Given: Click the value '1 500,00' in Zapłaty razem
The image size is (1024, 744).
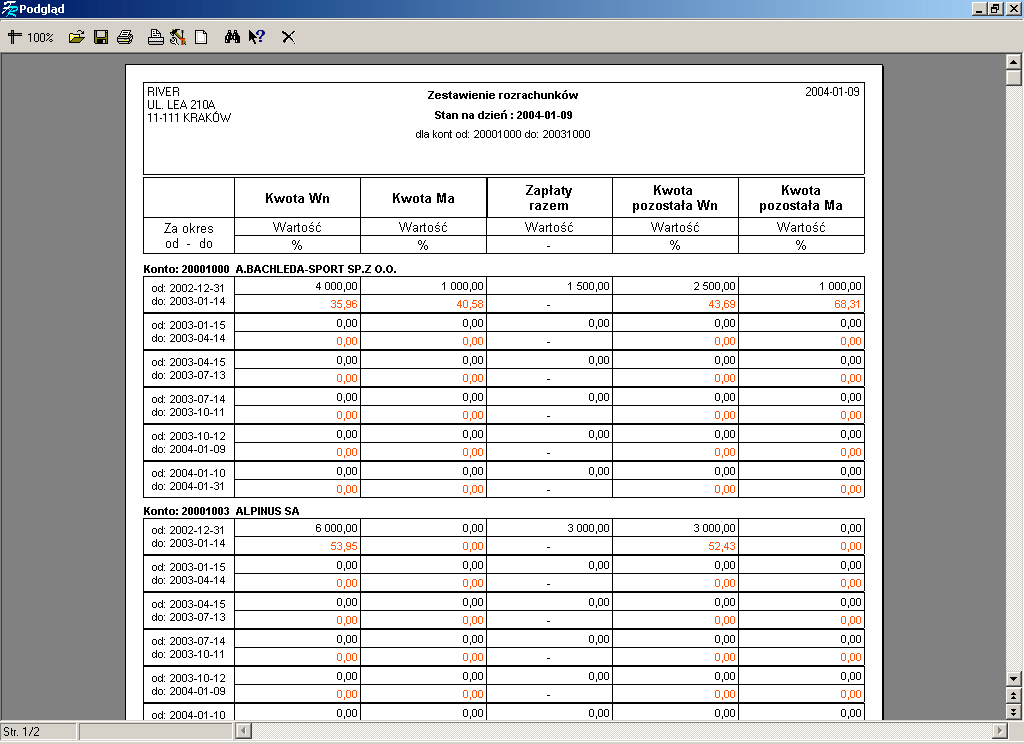Looking at the screenshot, I should (x=588, y=286).
